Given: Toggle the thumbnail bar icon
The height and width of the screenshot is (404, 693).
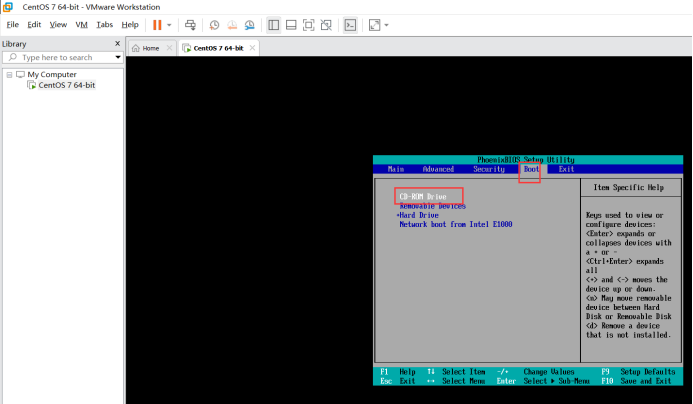Looking at the screenshot, I should pyautogui.click(x=292, y=24).
